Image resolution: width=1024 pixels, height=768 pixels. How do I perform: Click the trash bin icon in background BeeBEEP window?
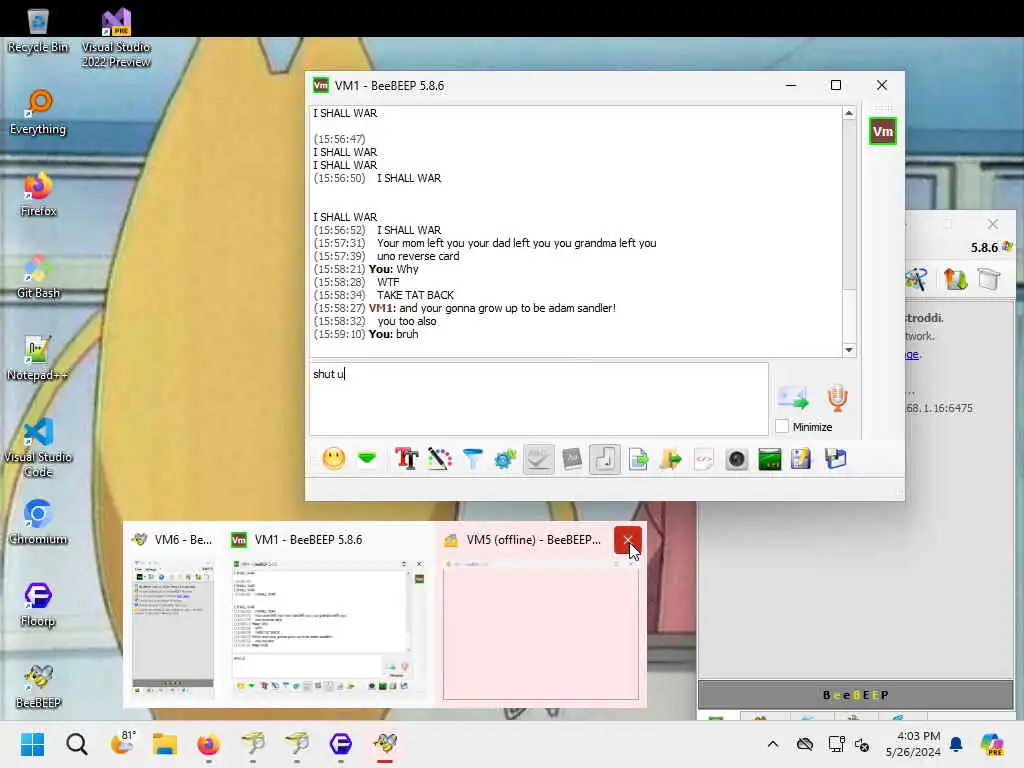989,280
